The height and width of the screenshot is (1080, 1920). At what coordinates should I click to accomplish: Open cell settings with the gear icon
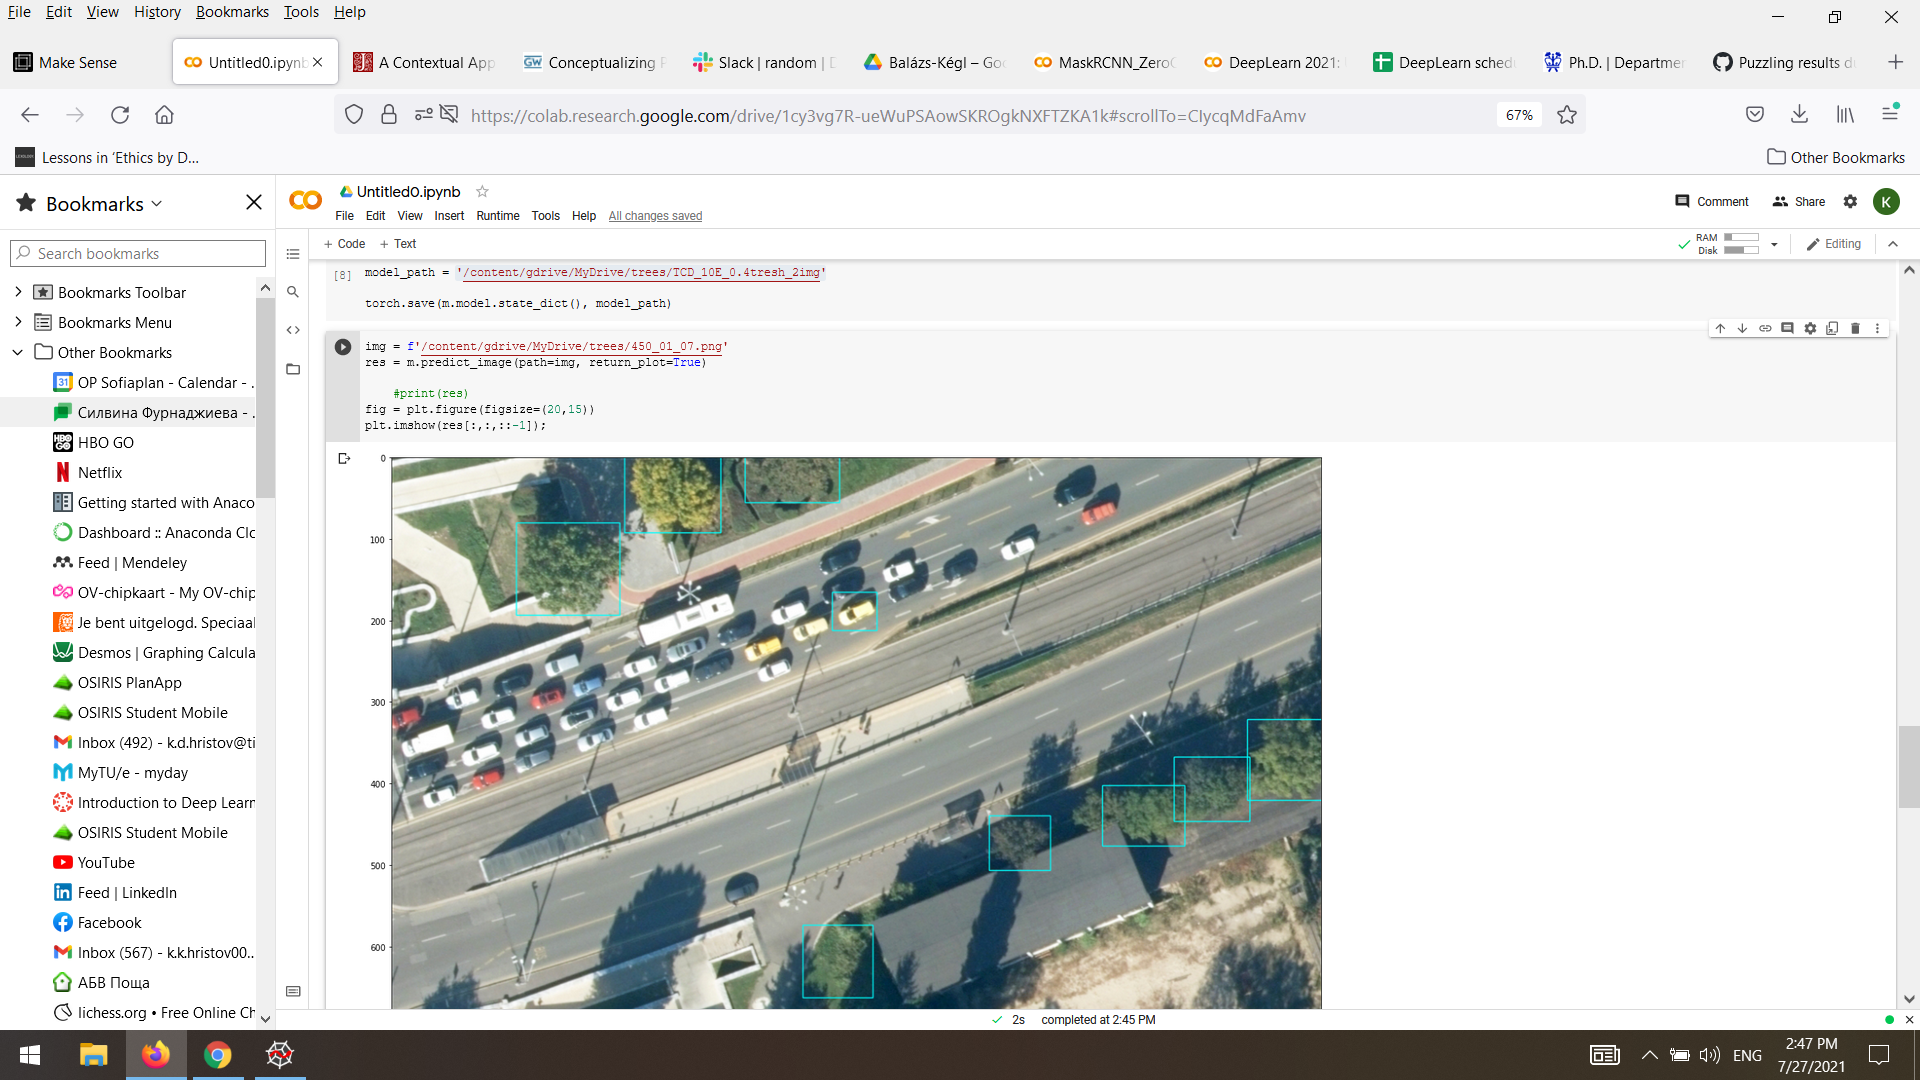[1809, 328]
